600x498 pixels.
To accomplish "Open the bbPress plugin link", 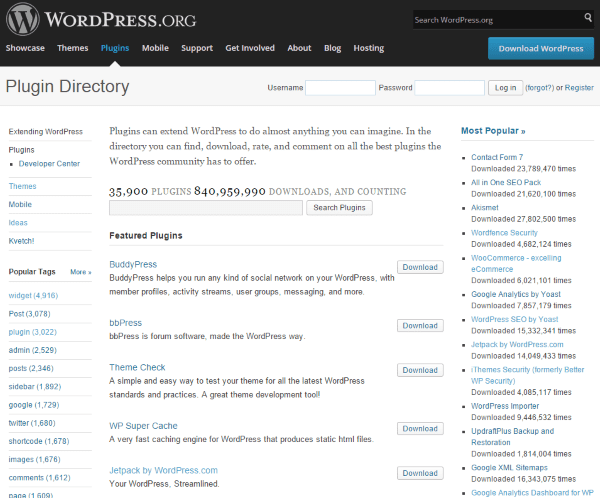I will coord(126,323).
